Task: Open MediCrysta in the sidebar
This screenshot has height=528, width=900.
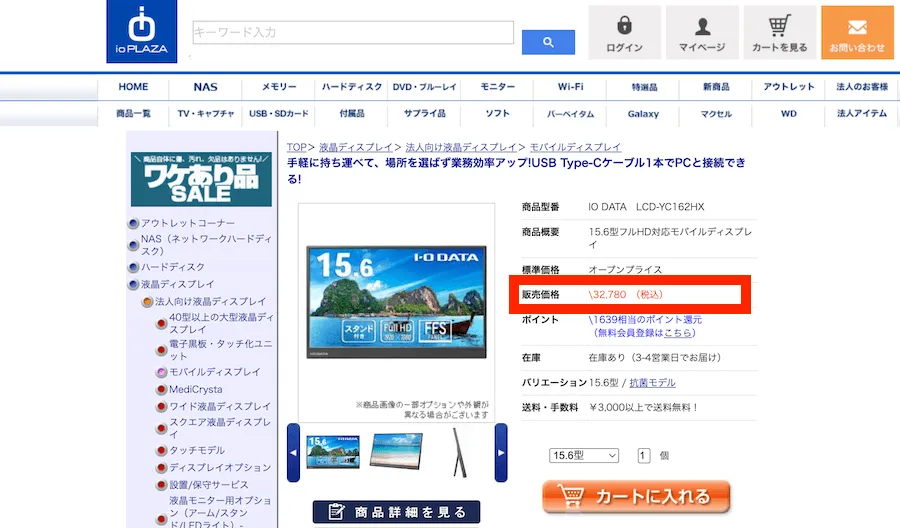Action: [x=196, y=389]
